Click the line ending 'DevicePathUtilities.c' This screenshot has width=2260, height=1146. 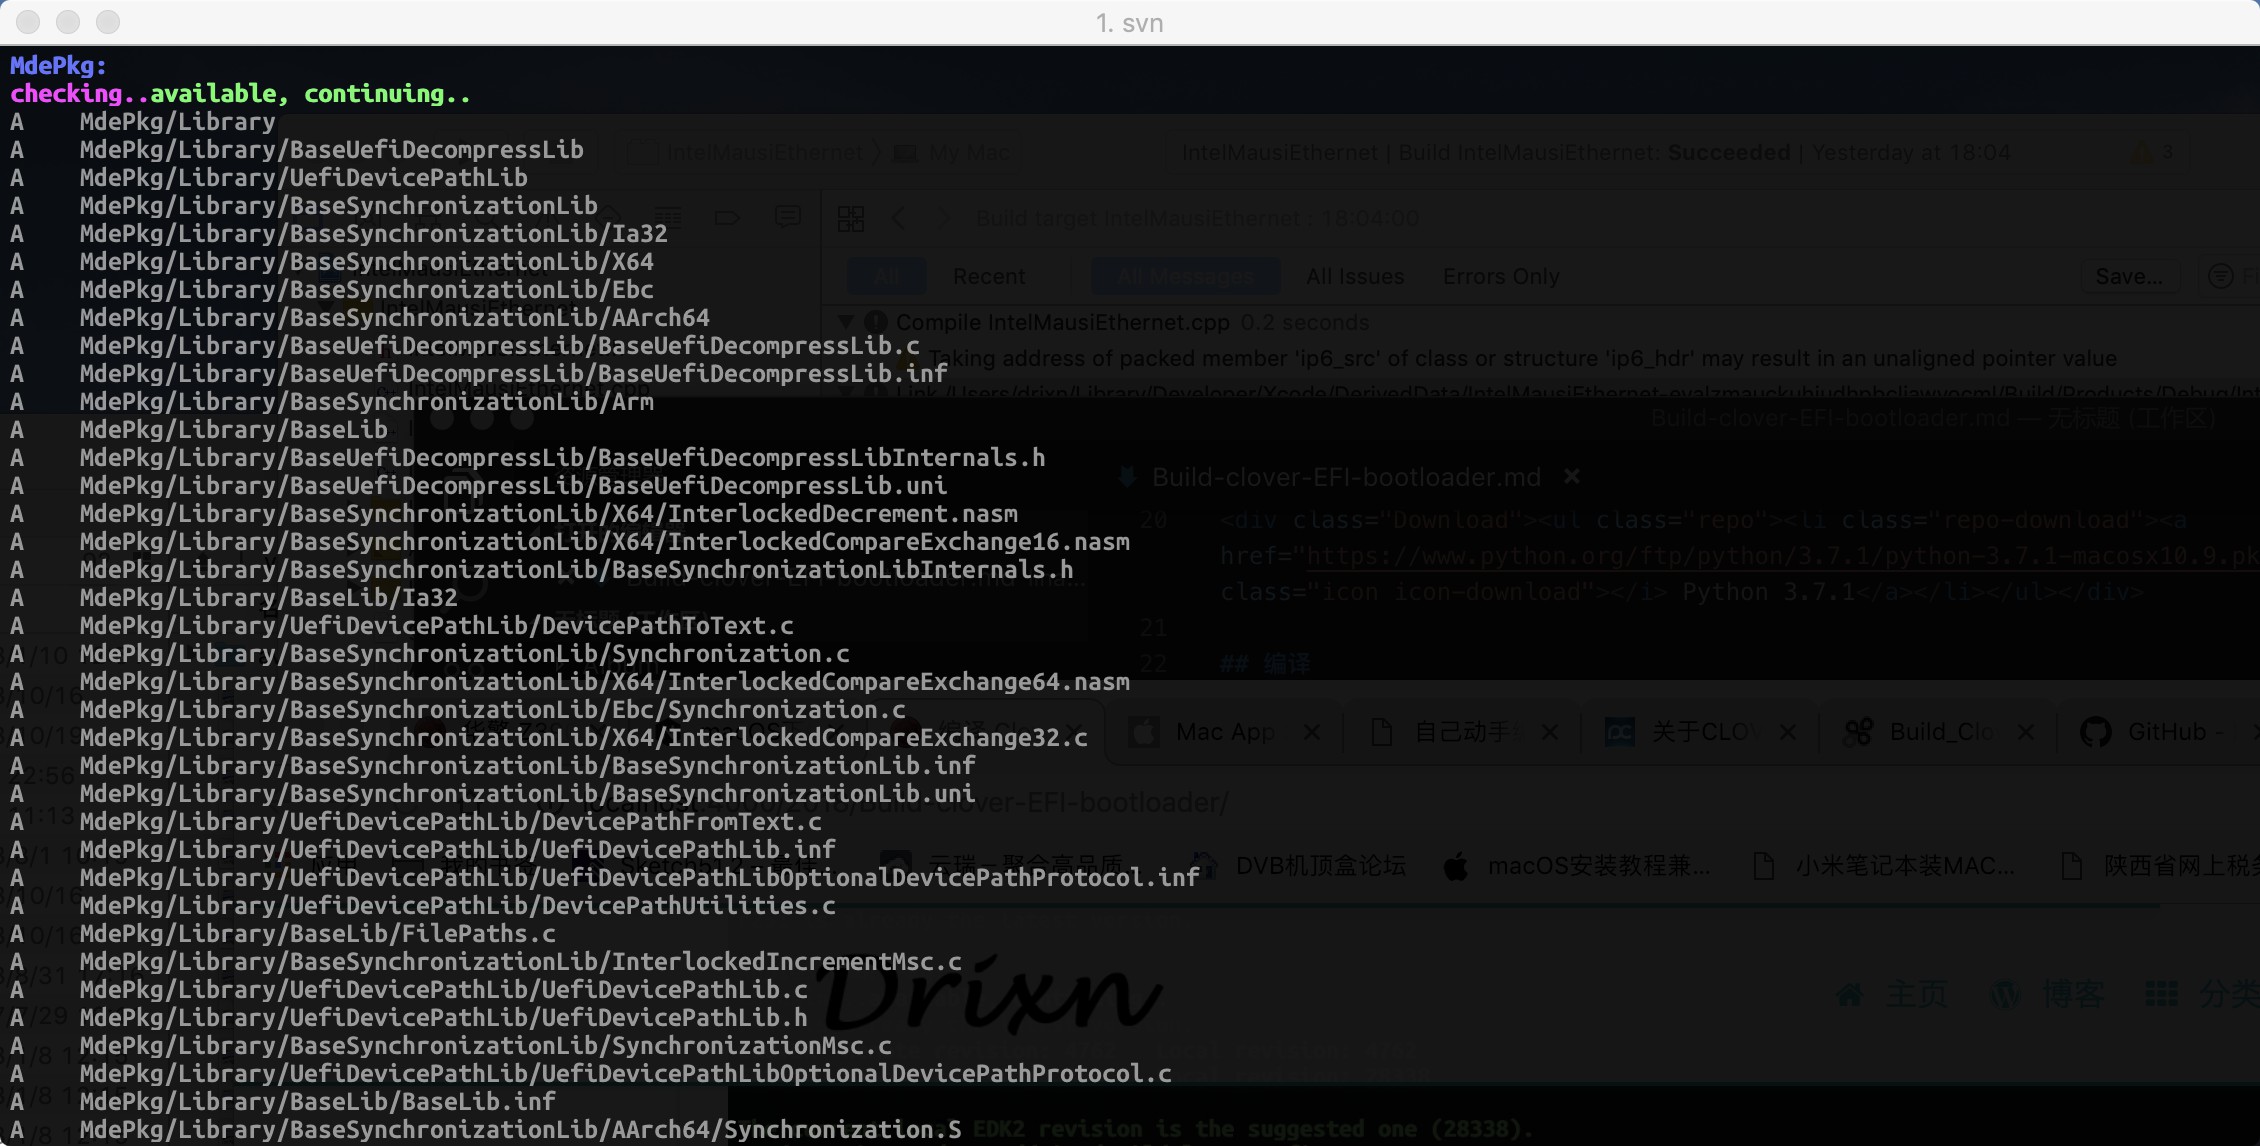coord(457,906)
